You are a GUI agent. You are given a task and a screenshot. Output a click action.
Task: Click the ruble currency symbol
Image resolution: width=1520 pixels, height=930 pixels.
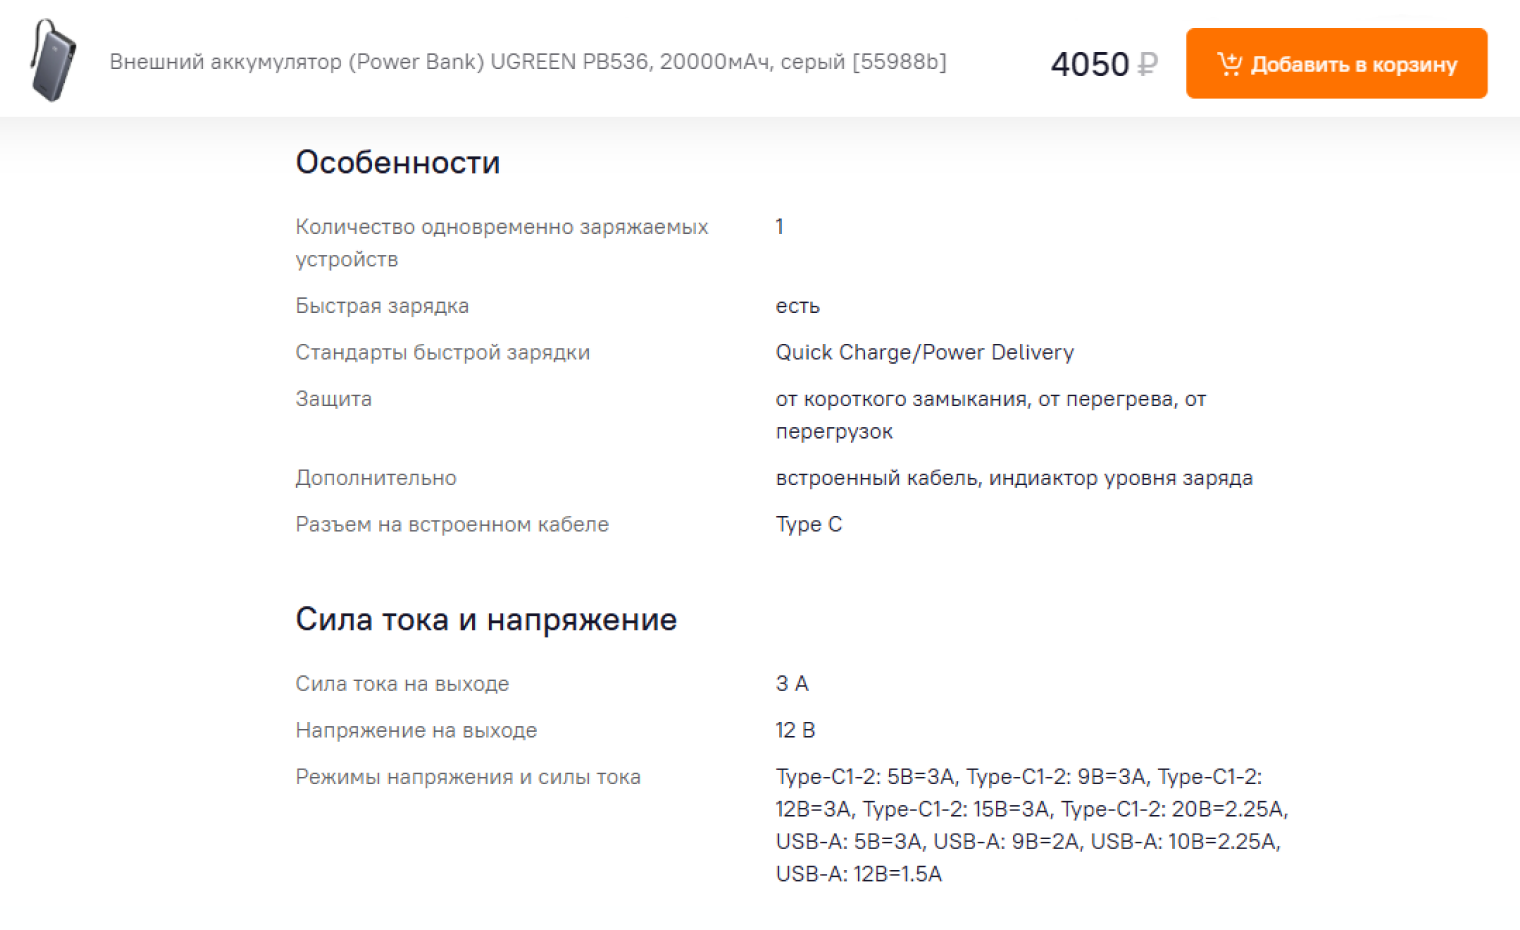tap(1148, 64)
